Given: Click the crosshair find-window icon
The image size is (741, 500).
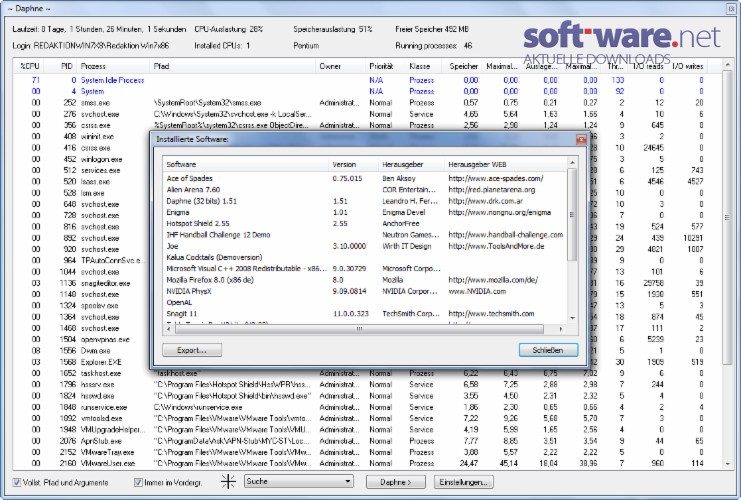Looking at the screenshot, I should coord(228,482).
